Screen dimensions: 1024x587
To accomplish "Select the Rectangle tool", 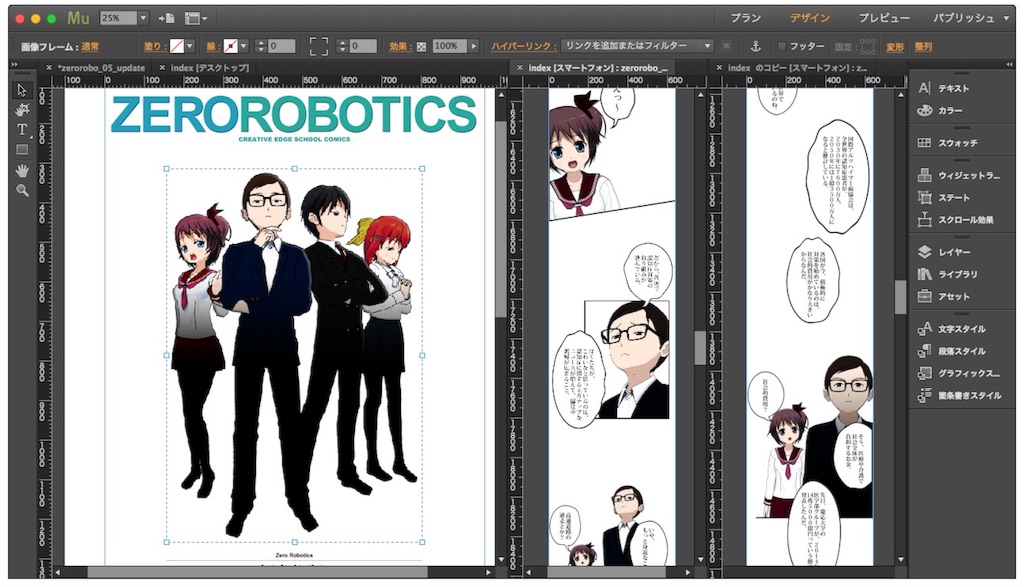I will coord(22,150).
